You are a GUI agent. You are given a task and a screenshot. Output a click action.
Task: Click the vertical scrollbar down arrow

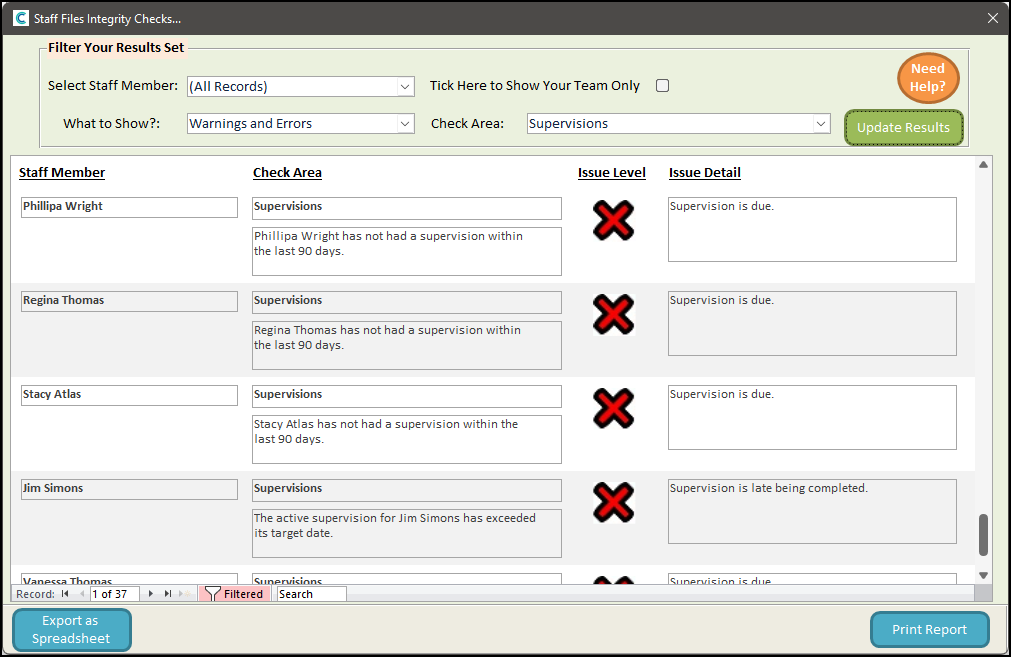pyautogui.click(x=983, y=575)
